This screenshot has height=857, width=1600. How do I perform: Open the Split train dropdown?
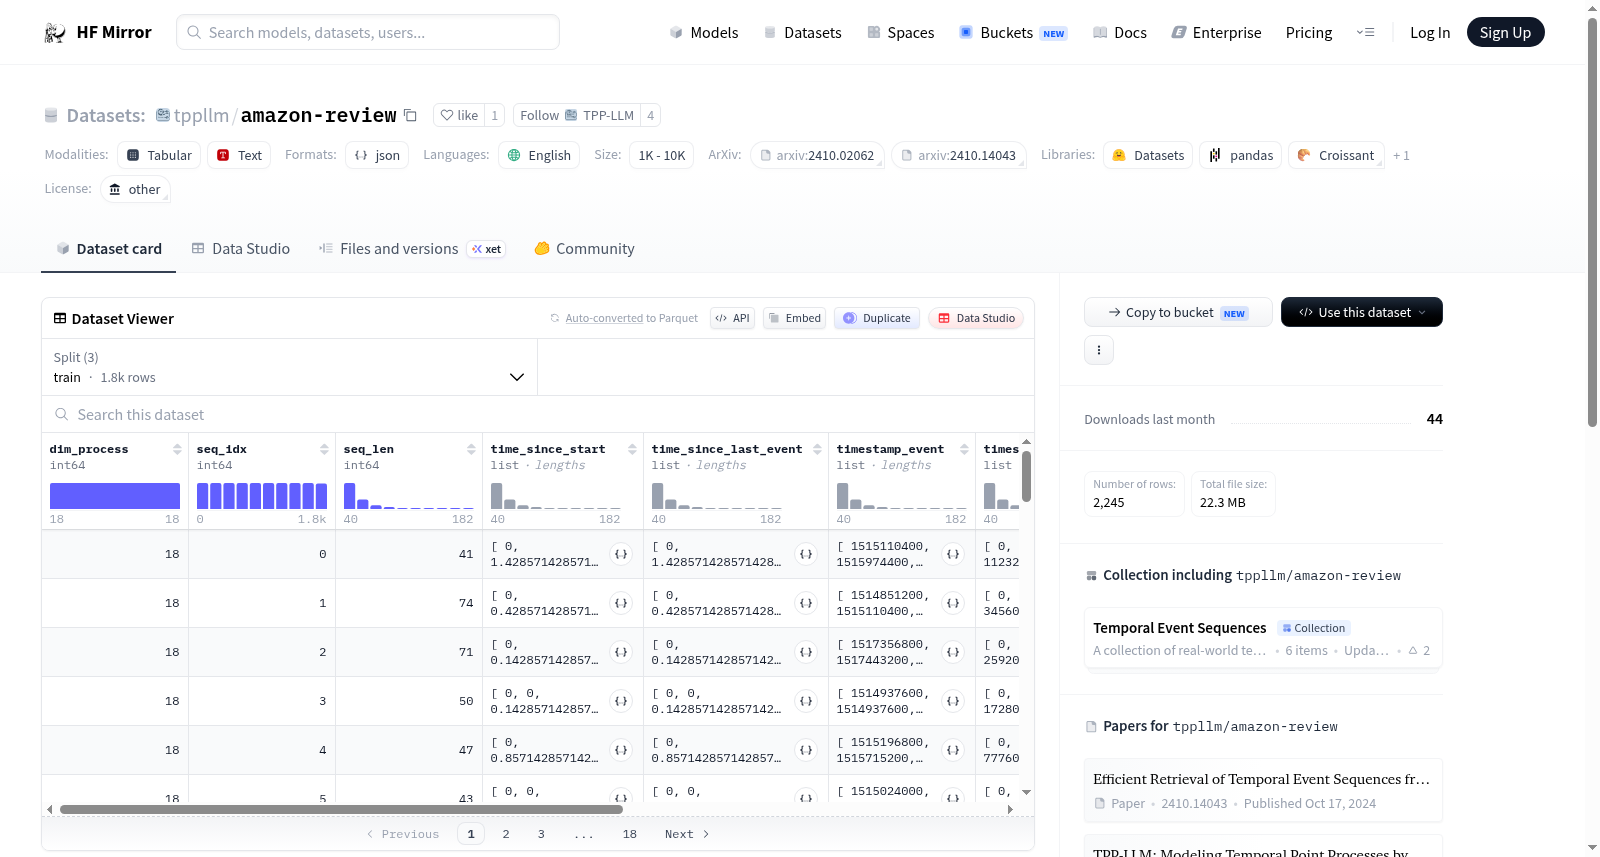pyautogui.click(x=289, y=367)
